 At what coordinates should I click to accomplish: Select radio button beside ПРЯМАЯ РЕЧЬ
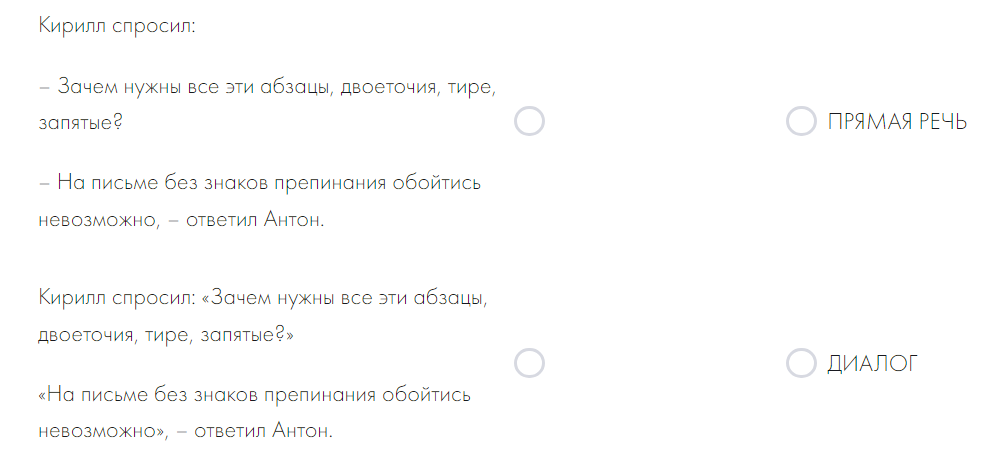(801, 122)
